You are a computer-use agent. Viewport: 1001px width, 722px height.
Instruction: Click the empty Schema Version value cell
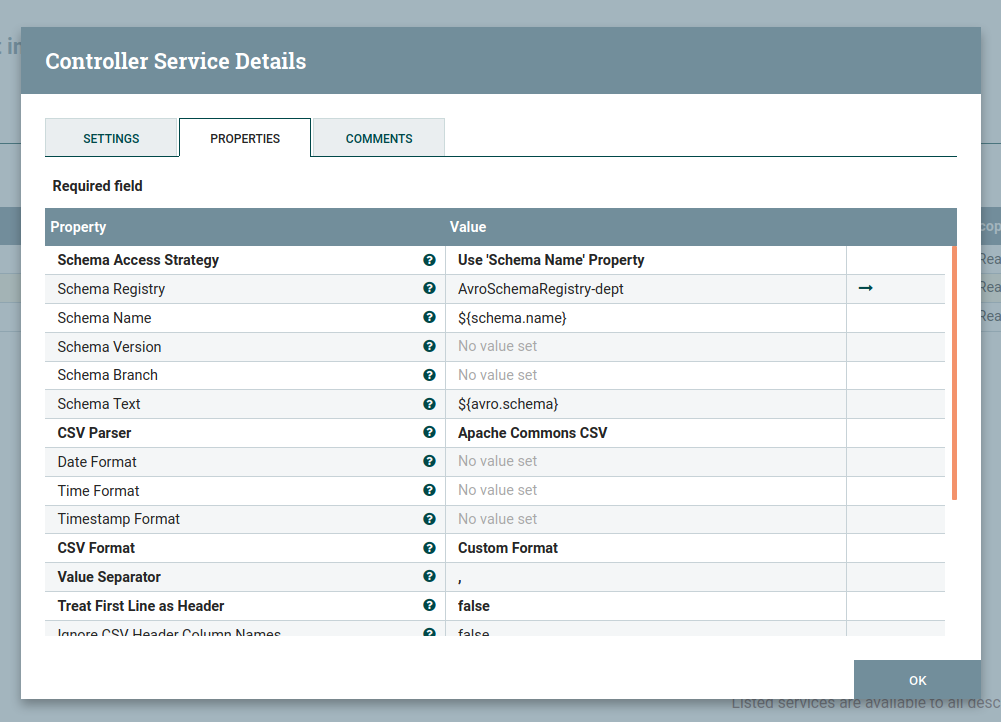[x=645, y=347]
